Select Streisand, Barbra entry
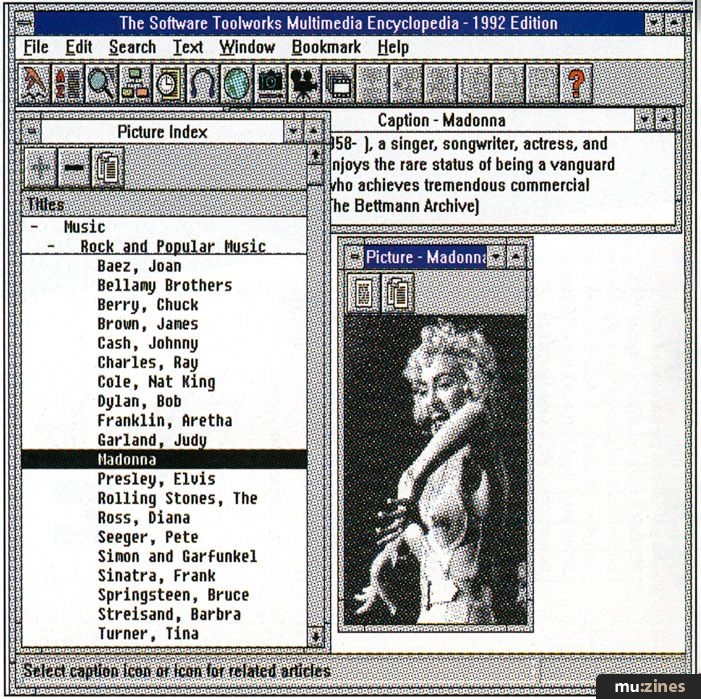This screenshot has height=699, width=701. coord(169,614)
